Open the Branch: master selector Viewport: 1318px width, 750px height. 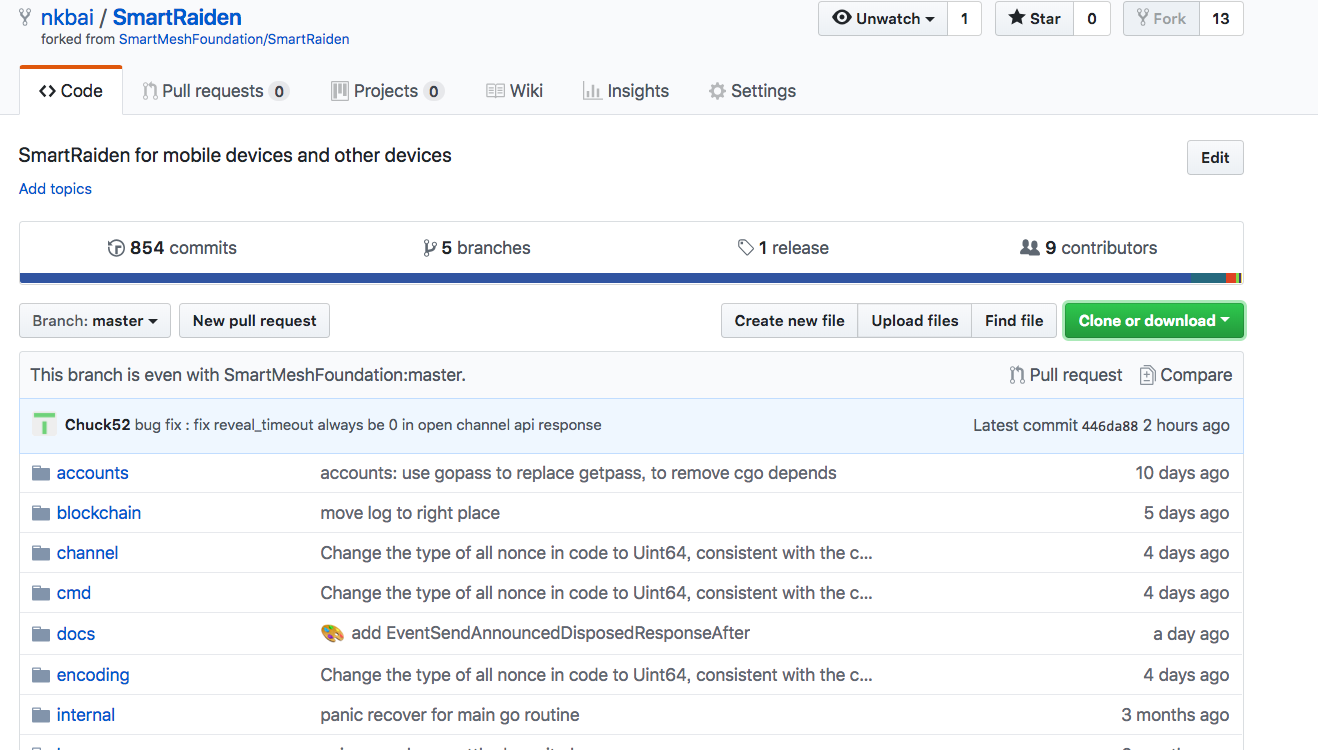[95, 321]
